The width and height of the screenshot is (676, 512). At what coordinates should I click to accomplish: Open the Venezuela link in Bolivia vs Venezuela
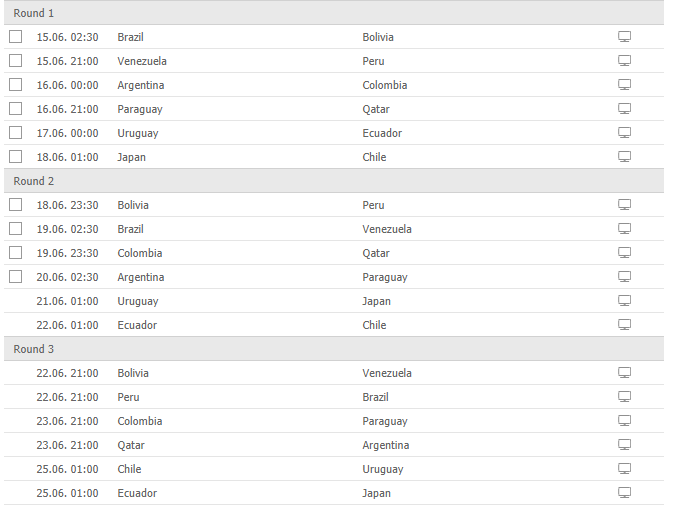coord(387,373)
